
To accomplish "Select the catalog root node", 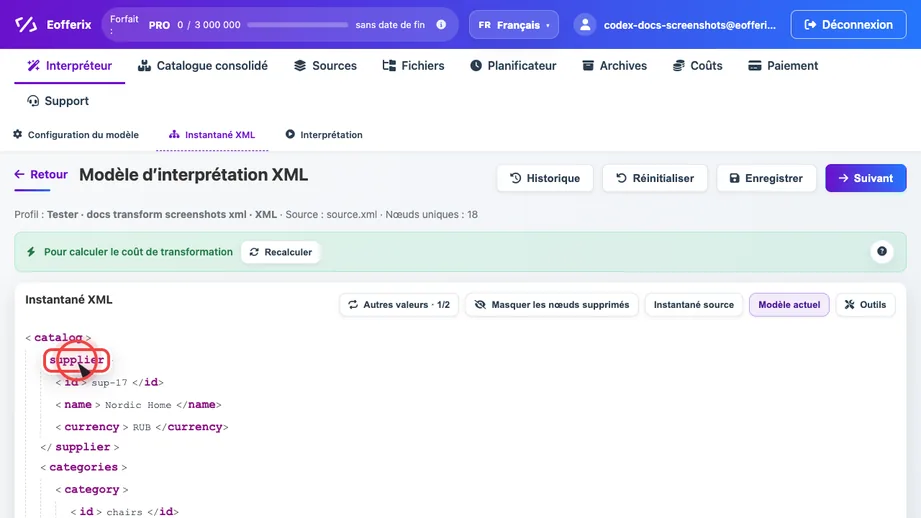I will point(58,338).
